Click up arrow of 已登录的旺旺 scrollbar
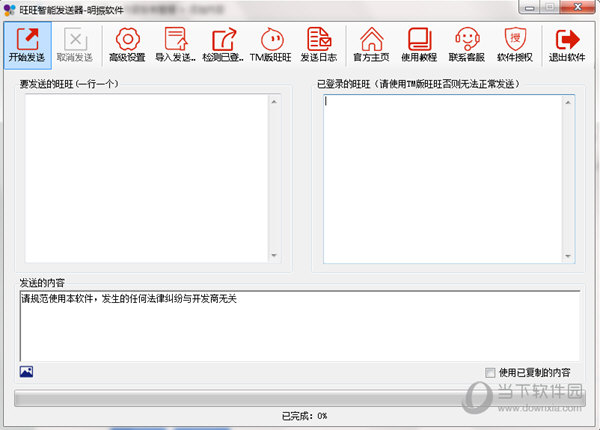The image size is (600, 430). 568,103
